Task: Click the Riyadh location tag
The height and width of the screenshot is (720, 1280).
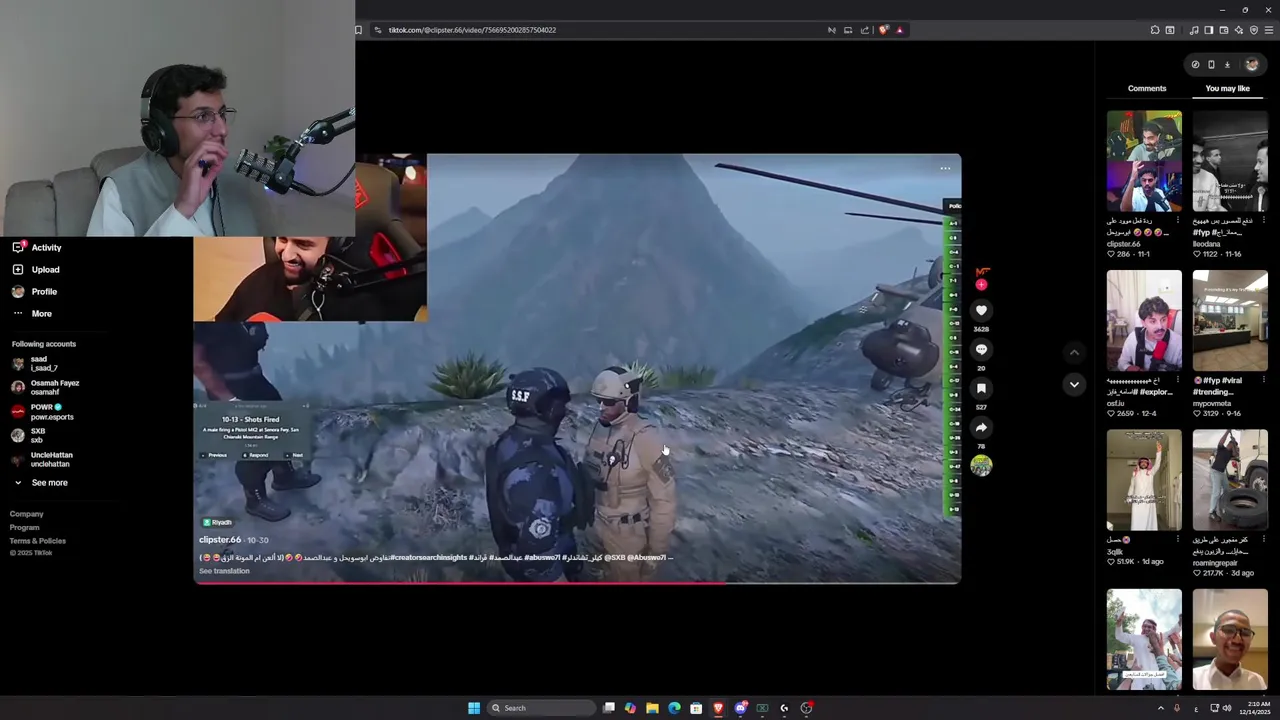Action: 217,522
